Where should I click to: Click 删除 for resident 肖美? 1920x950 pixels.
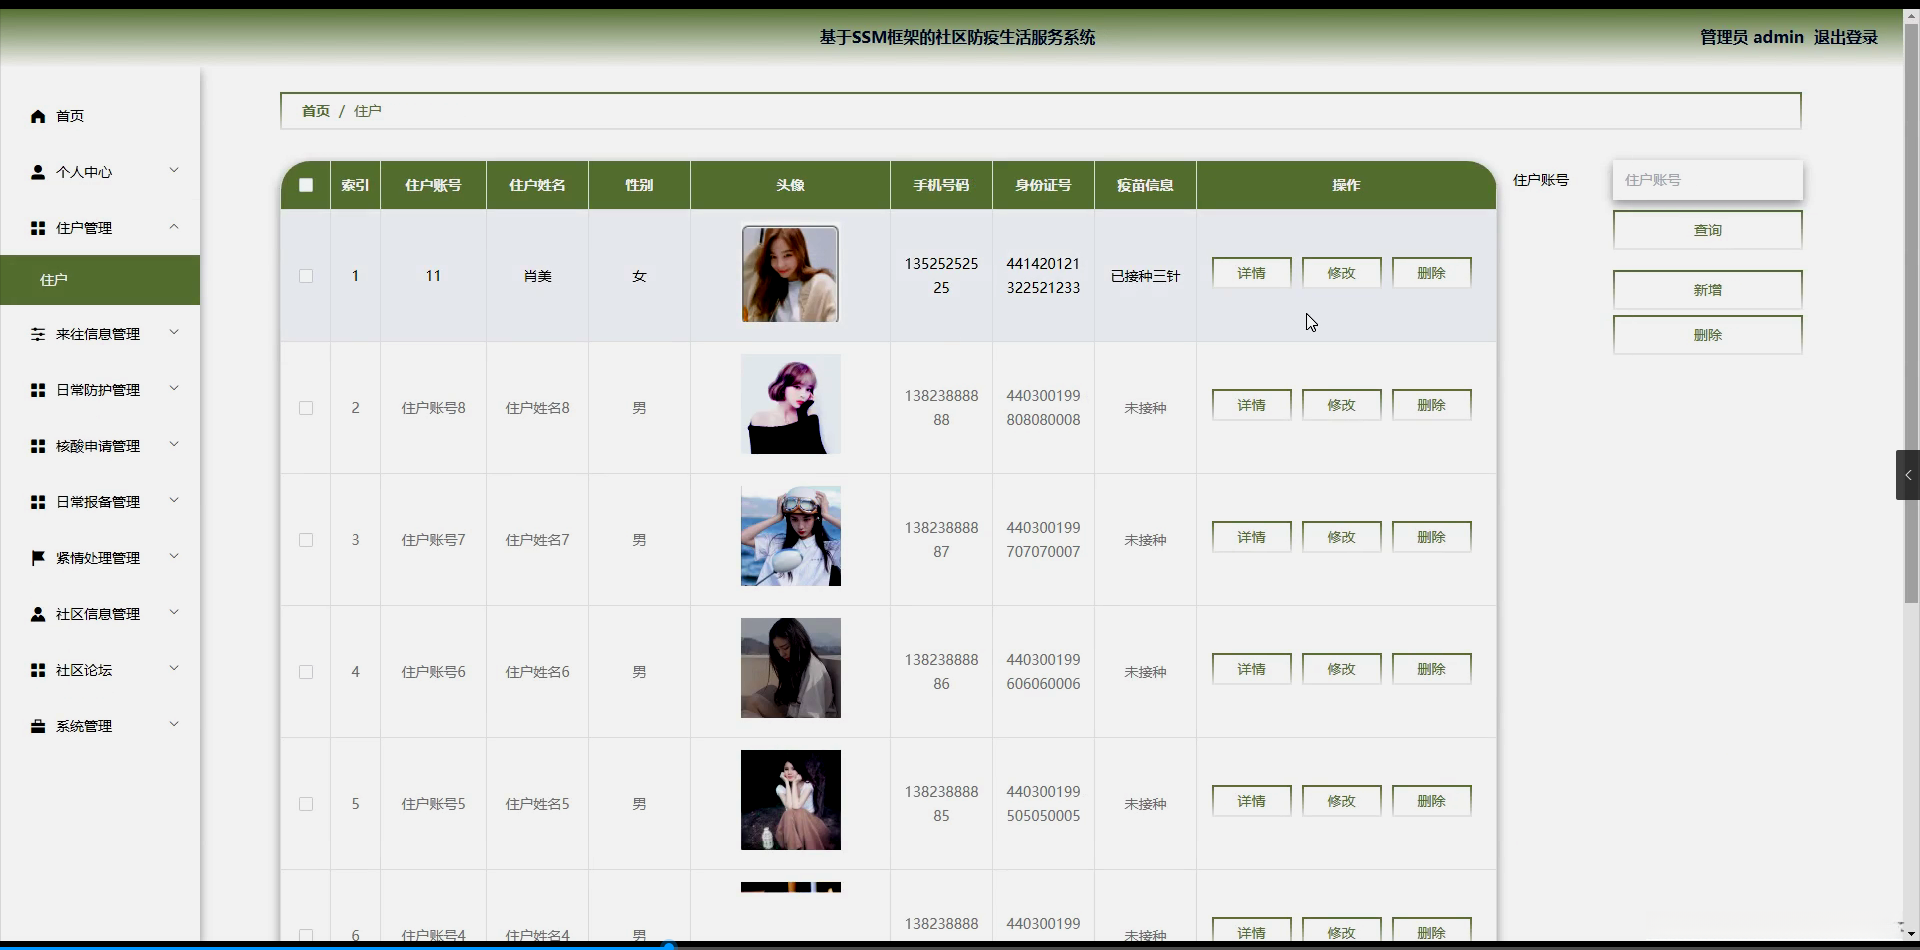pyautogui.click(x=1431, y=273)
